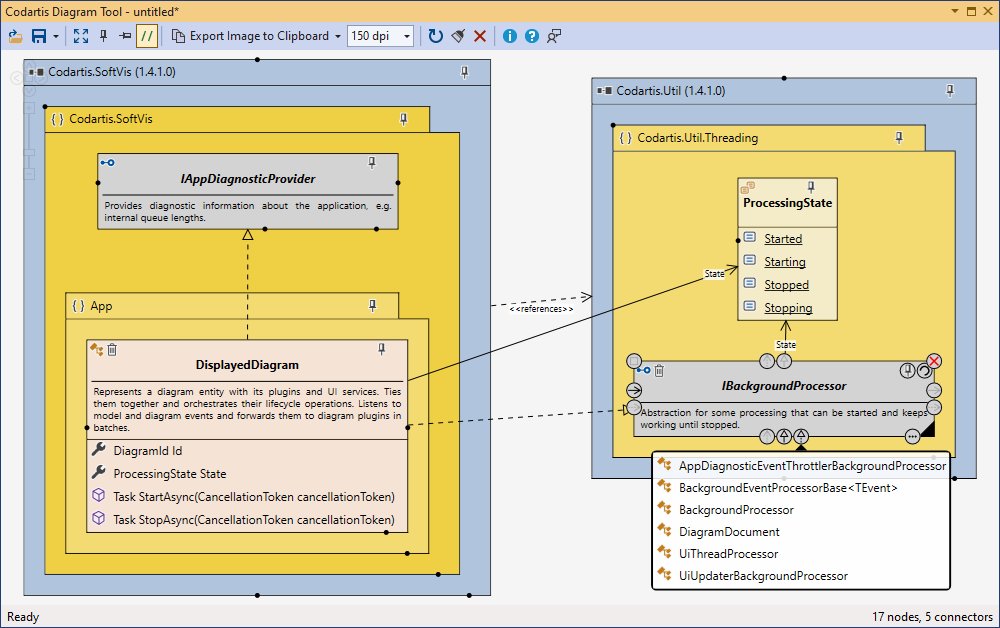
Task: Click the trash icon on DisplayedDiagram node
Action: [x=112, y=349]
